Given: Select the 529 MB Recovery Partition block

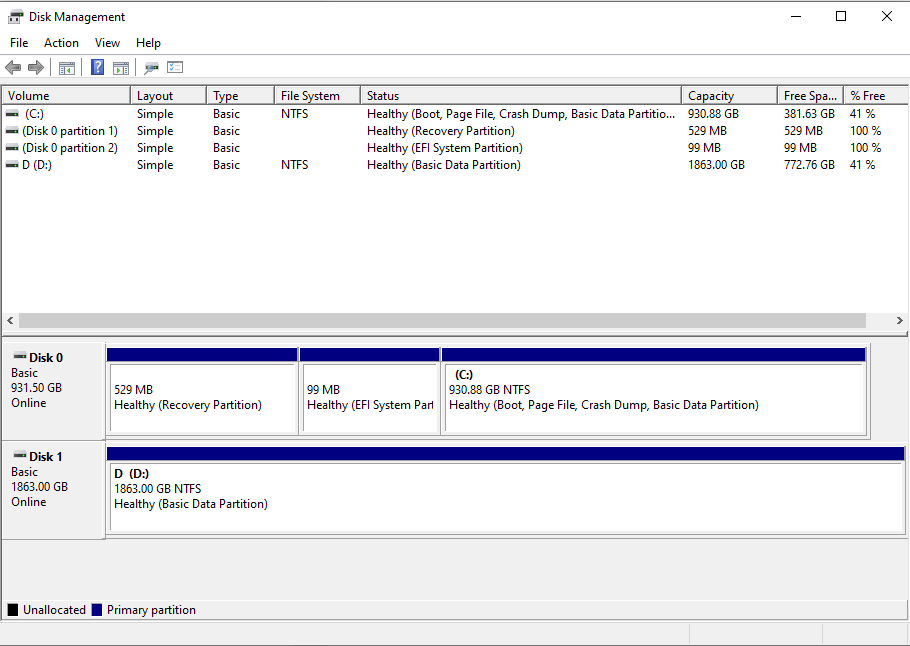Looking at the screenshot, I should [x=202, y=391].
